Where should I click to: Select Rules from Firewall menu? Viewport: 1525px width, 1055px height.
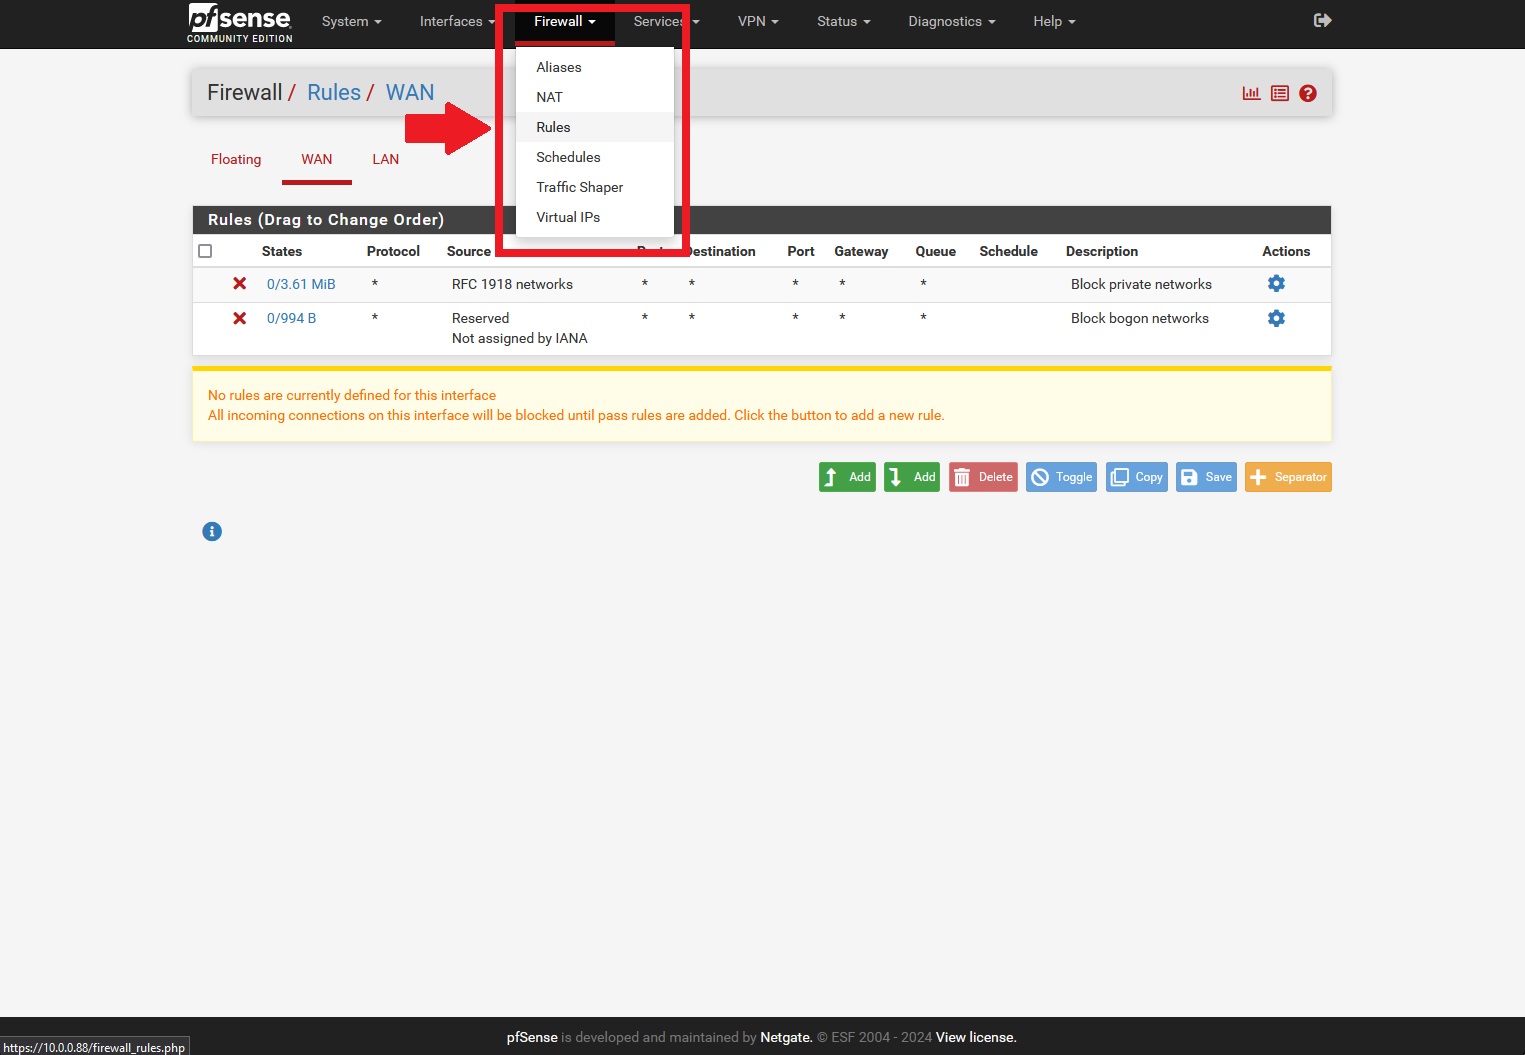pyautogui.click(x=595, y=127)
